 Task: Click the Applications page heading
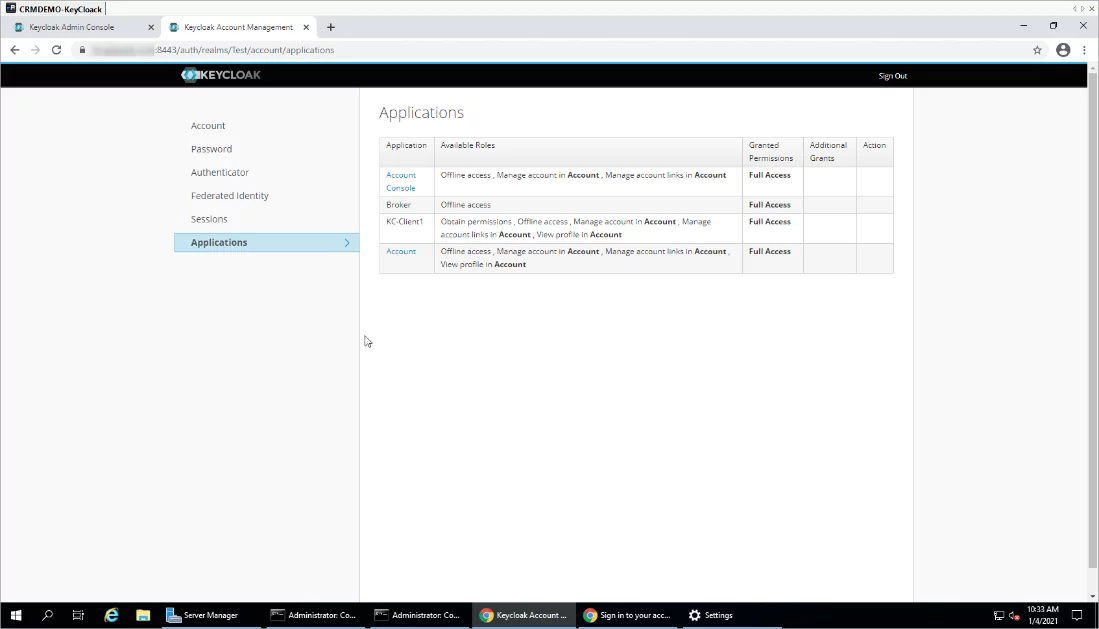(421, 113)
